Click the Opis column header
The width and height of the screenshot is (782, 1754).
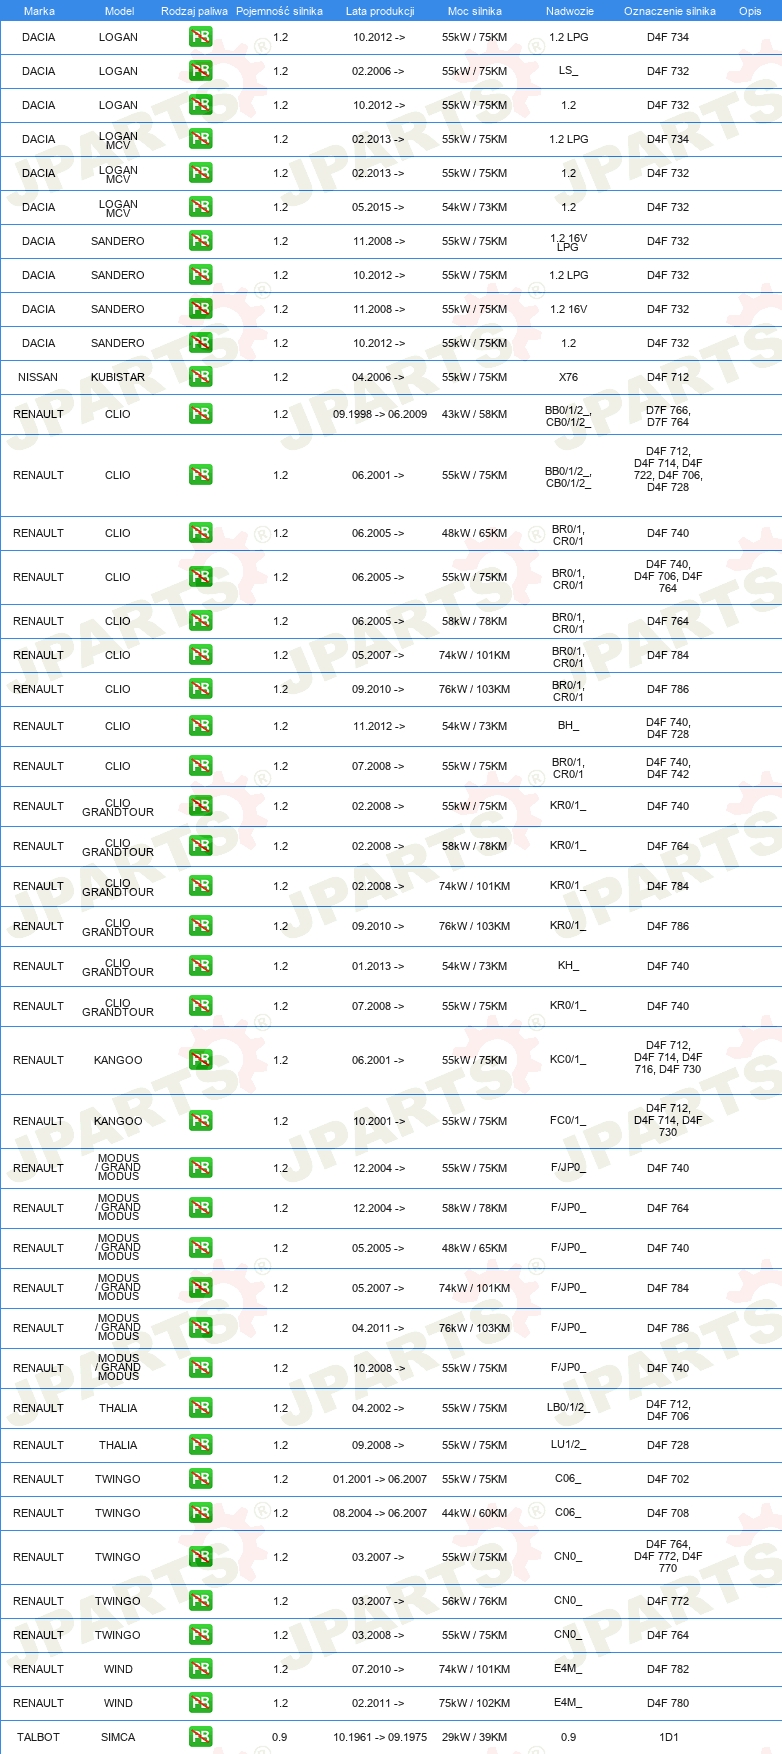(x=750, y=11)
